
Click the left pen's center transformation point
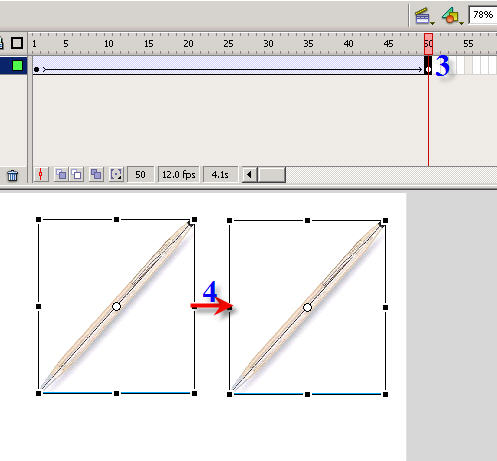[116, 306]
